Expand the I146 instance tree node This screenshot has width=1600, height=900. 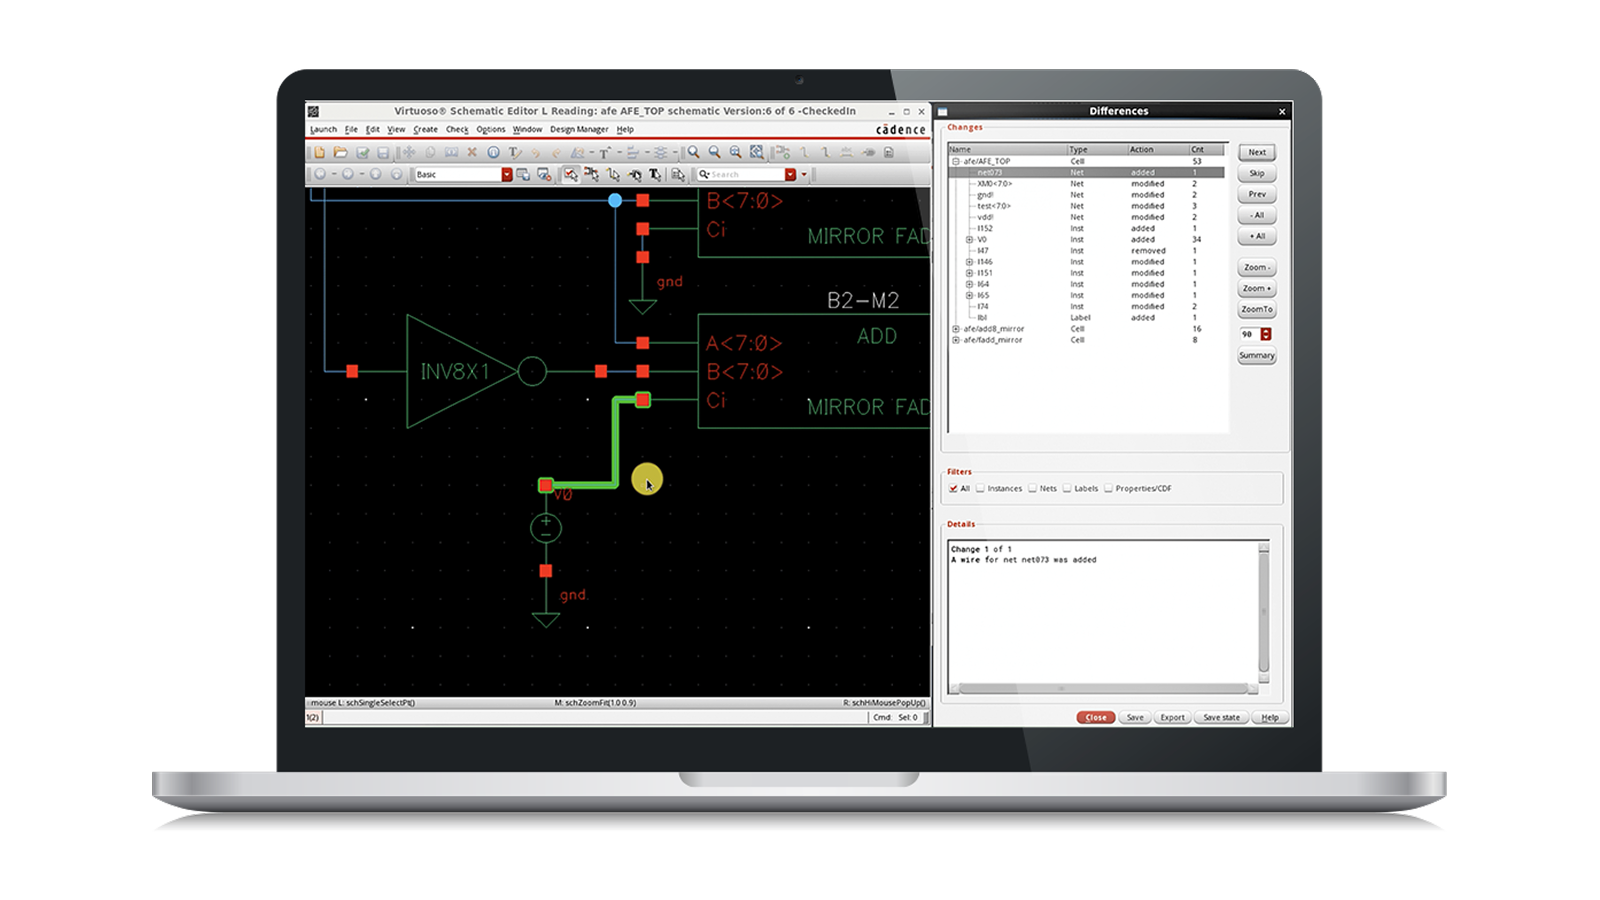tap(969, 262)
